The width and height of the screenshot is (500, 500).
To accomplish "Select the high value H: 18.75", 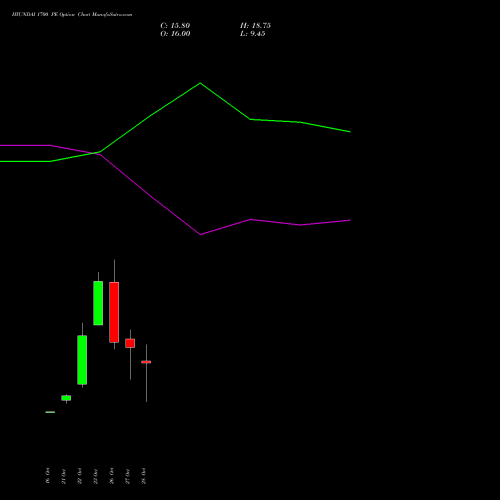I will [x=255, y=26].
